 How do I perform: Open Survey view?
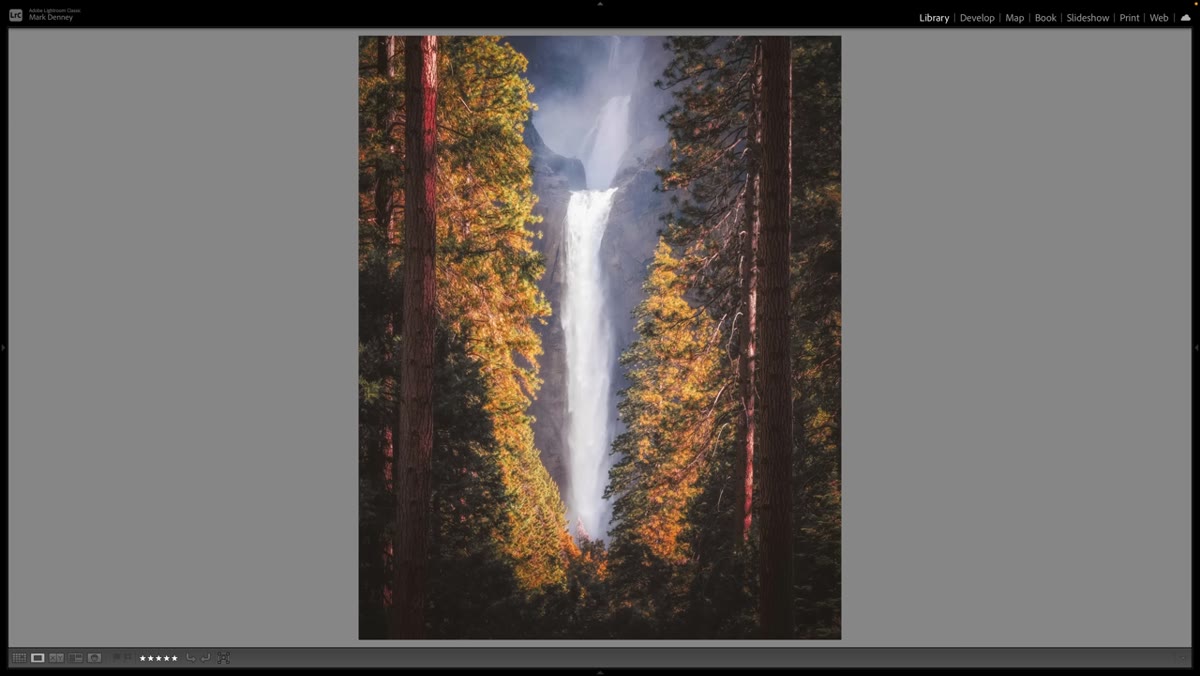tap(75, 658)
